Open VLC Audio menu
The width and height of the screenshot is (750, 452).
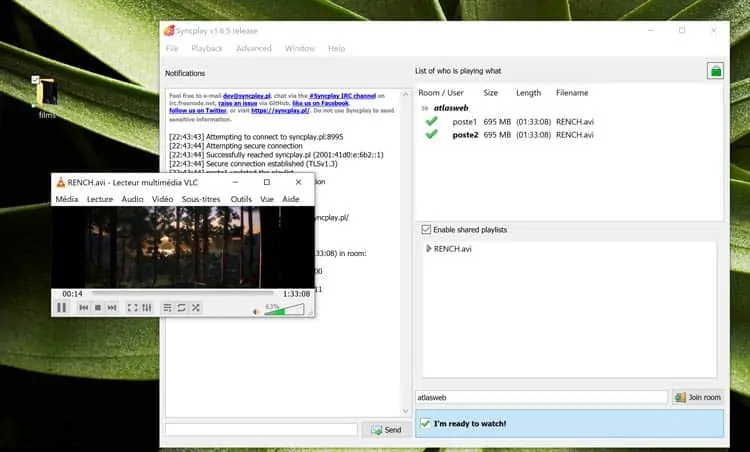click(x=132, y=199)
